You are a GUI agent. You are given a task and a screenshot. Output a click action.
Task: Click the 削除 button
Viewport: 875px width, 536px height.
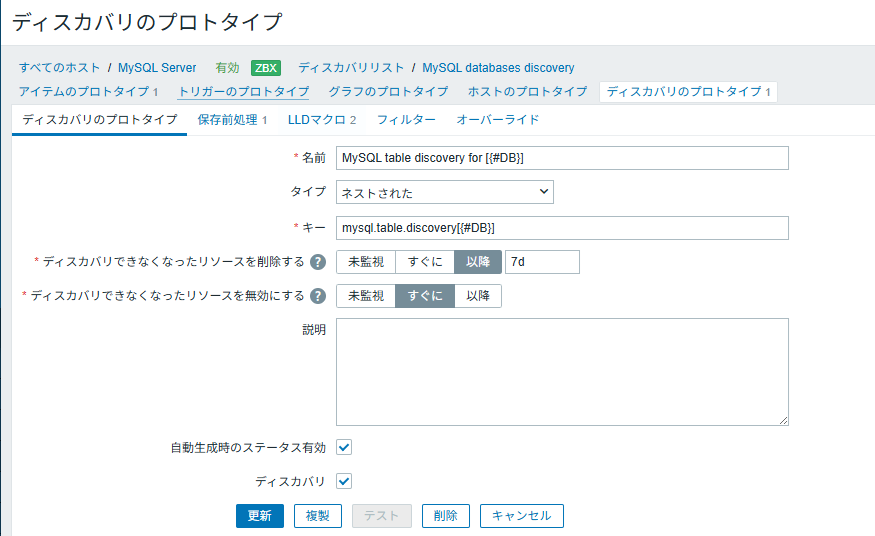[x=445, y=516]
